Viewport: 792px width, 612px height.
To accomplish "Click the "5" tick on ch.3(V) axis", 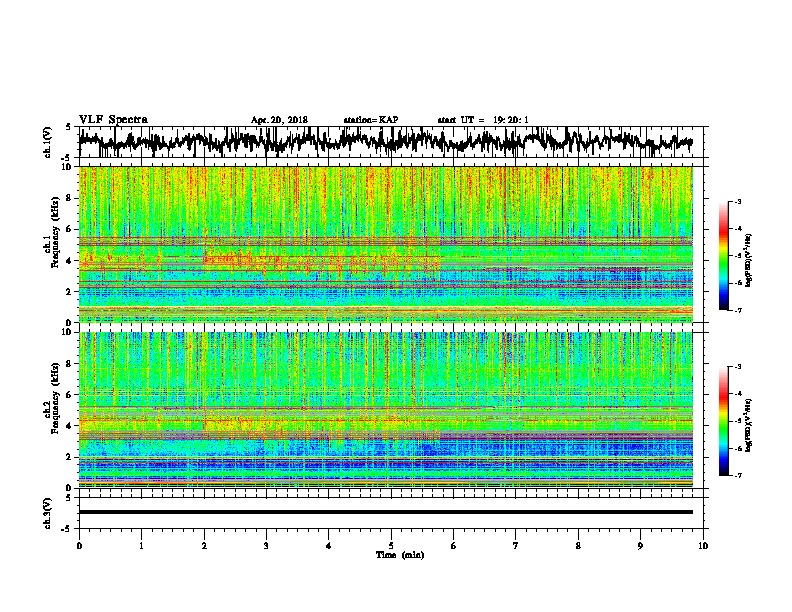I will tap(69, 498).
